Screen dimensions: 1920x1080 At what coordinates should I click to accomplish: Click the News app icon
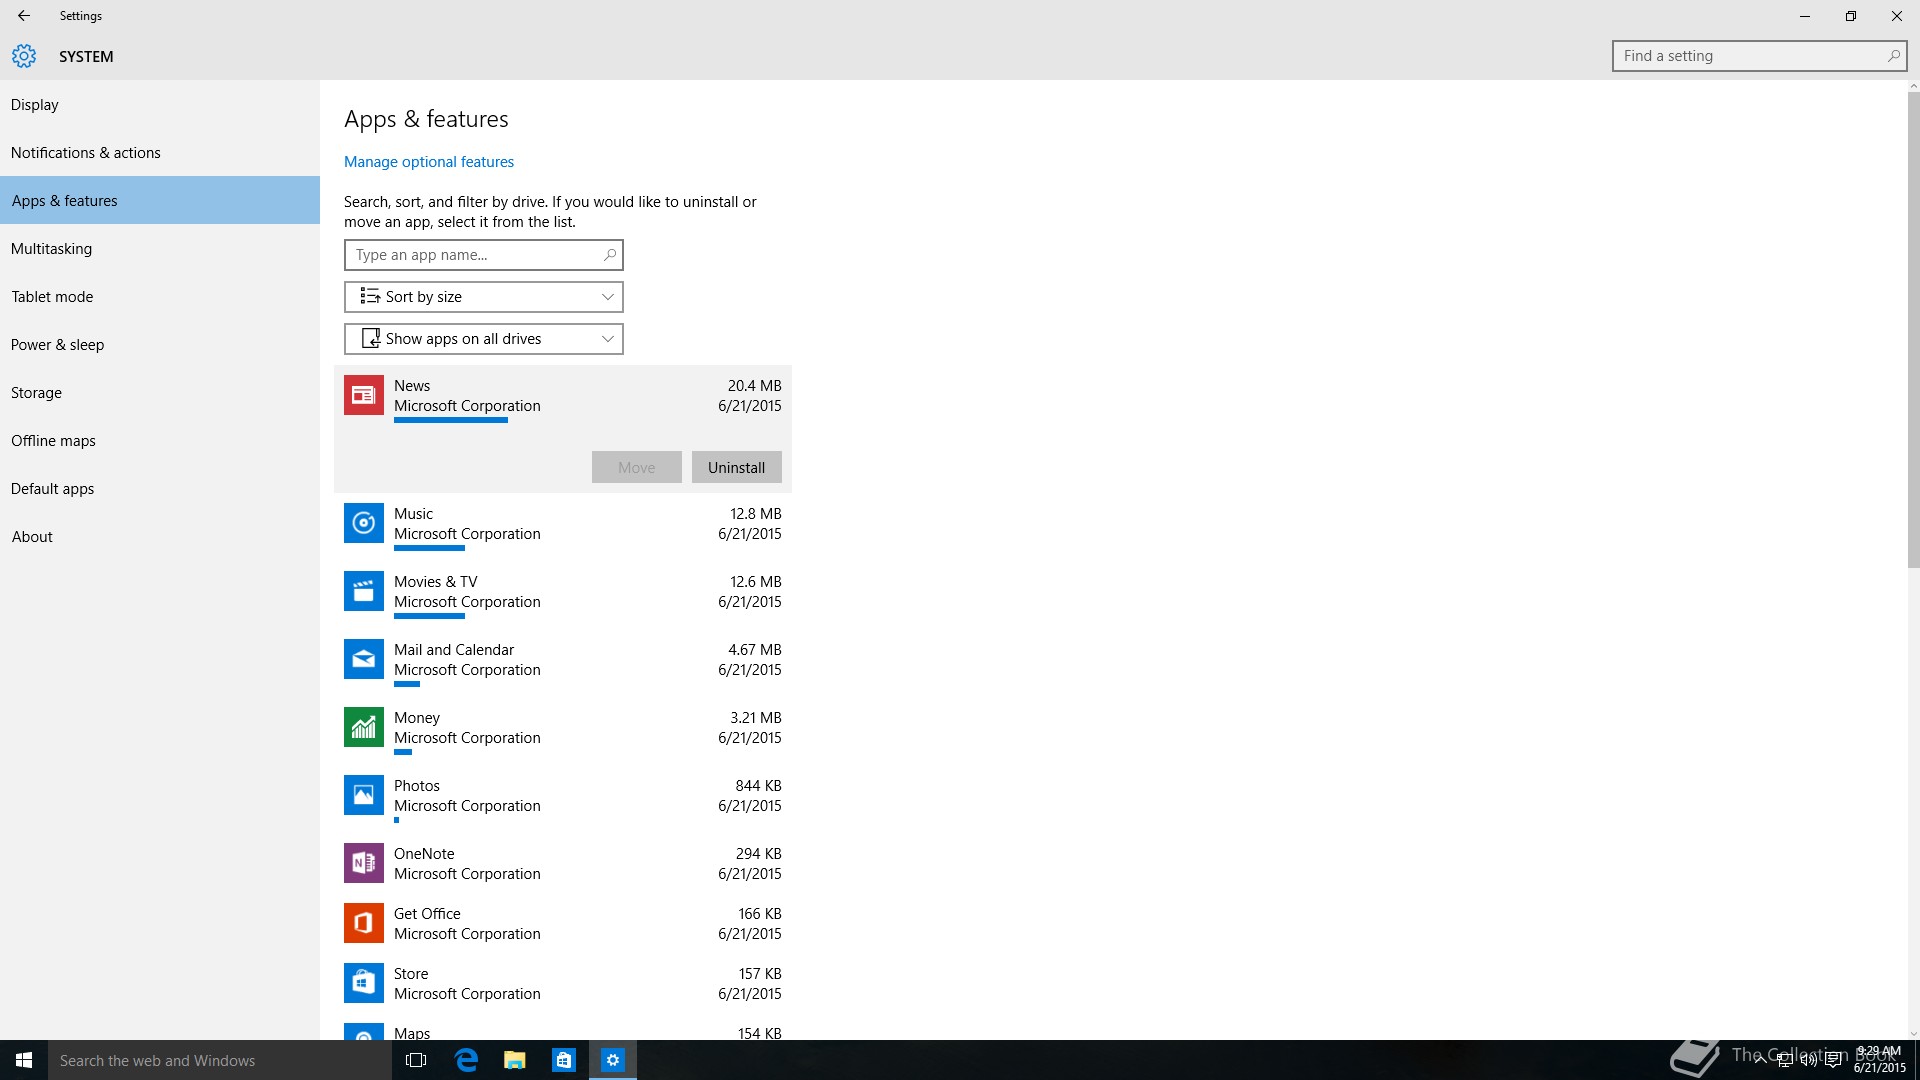364,395
